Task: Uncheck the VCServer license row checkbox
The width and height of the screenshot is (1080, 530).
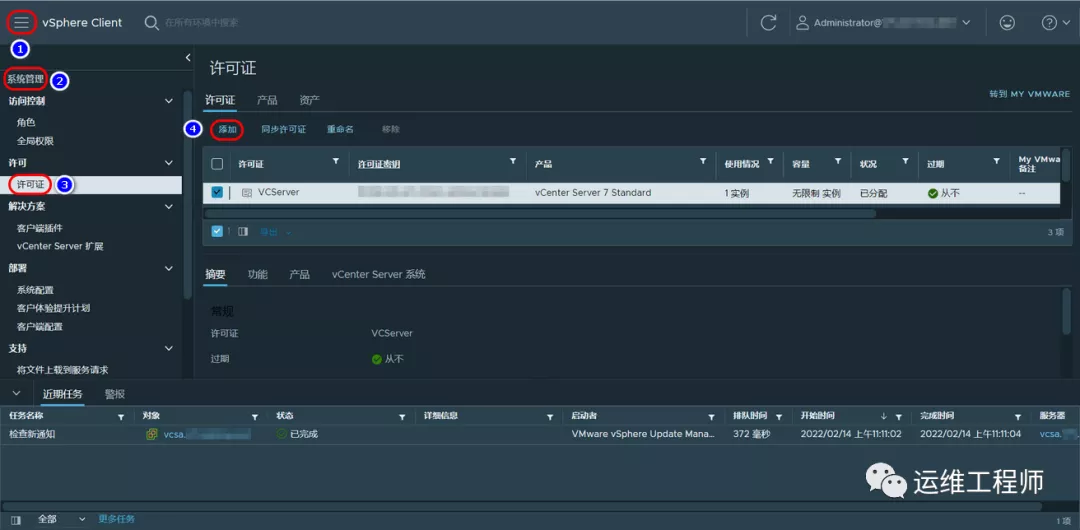Action: tap(217, 193)
